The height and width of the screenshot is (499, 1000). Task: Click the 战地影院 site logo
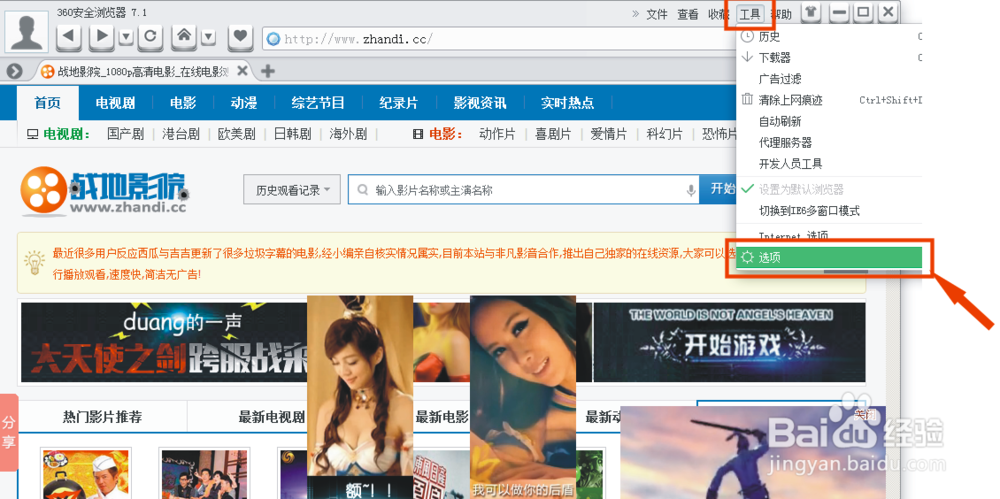105,190
